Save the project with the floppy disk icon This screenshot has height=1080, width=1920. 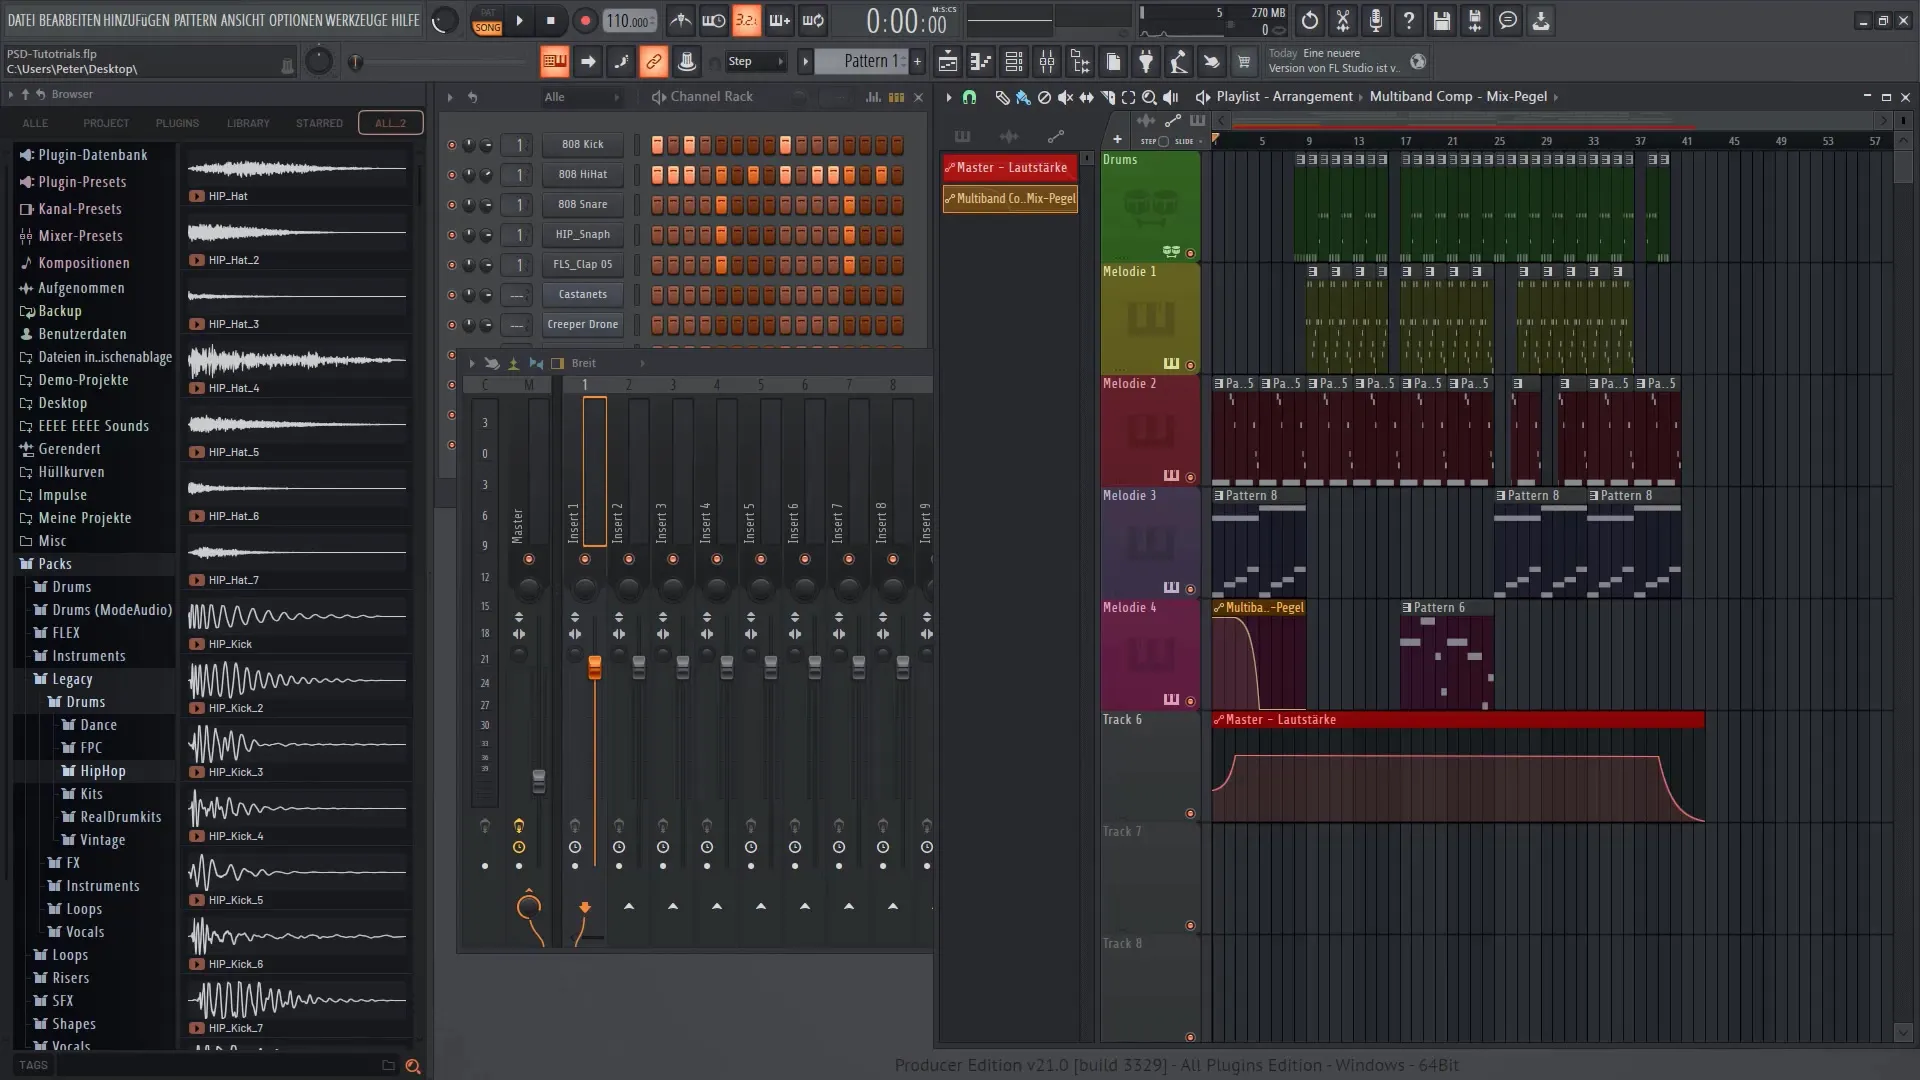click(1442, 20)
